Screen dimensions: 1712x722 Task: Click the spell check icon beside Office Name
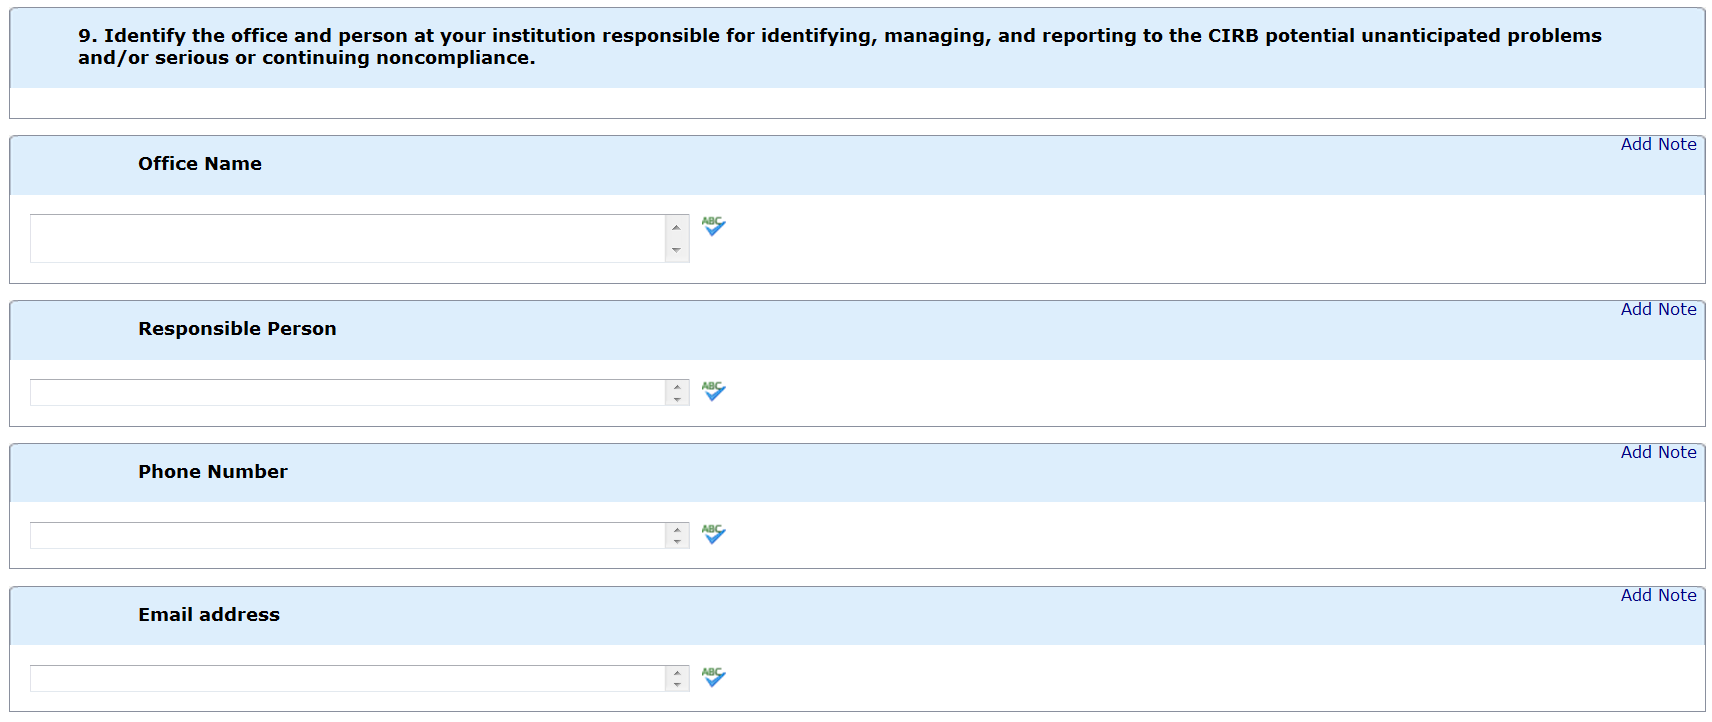point(713,226)
